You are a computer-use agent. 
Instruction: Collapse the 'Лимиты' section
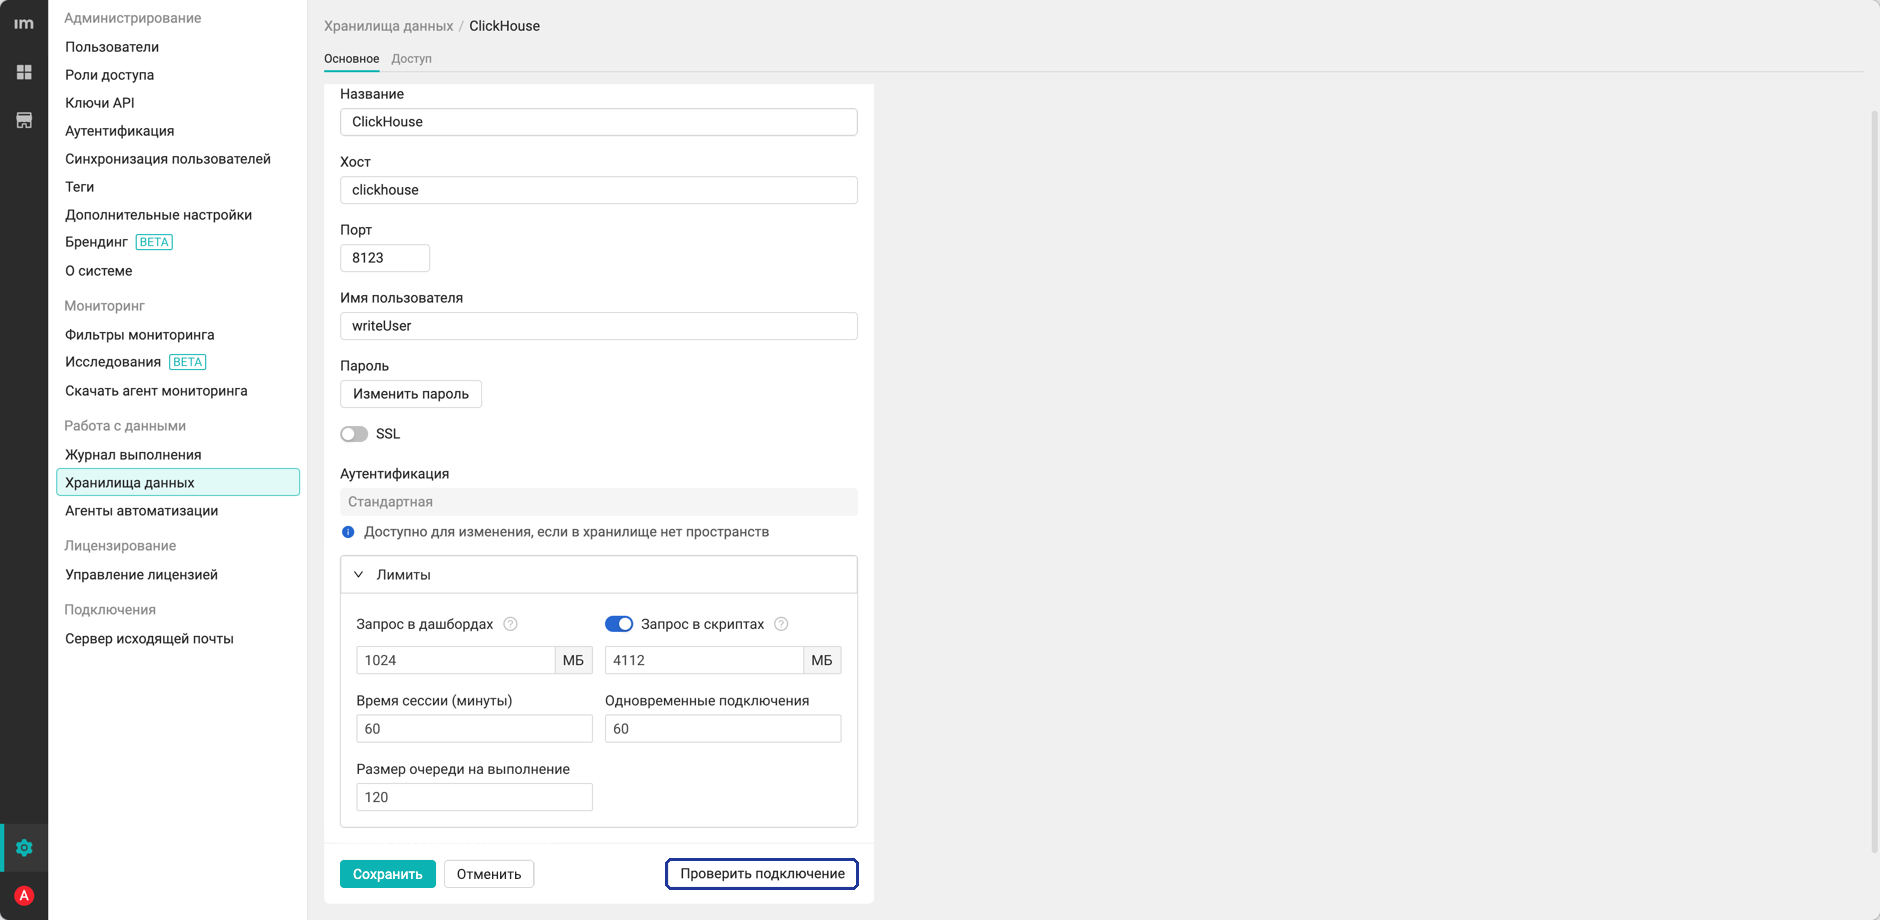point(599,575)
